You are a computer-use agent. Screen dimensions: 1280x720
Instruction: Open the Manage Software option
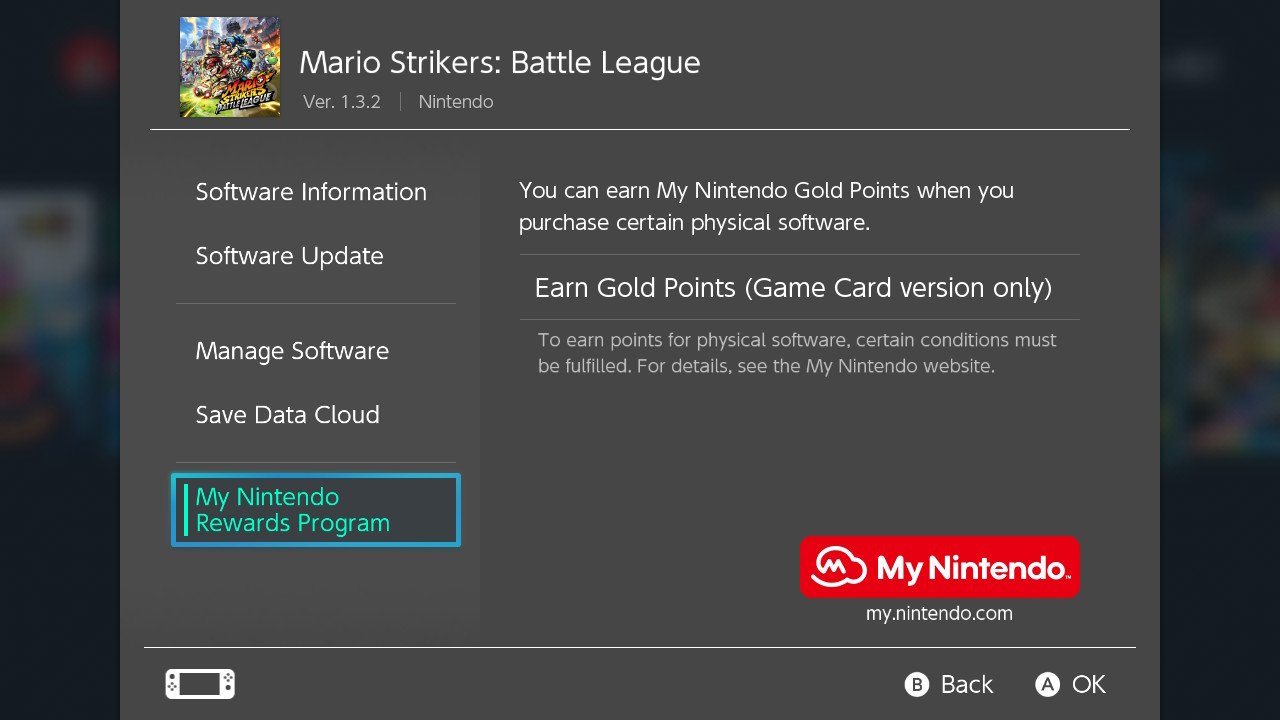292,351
